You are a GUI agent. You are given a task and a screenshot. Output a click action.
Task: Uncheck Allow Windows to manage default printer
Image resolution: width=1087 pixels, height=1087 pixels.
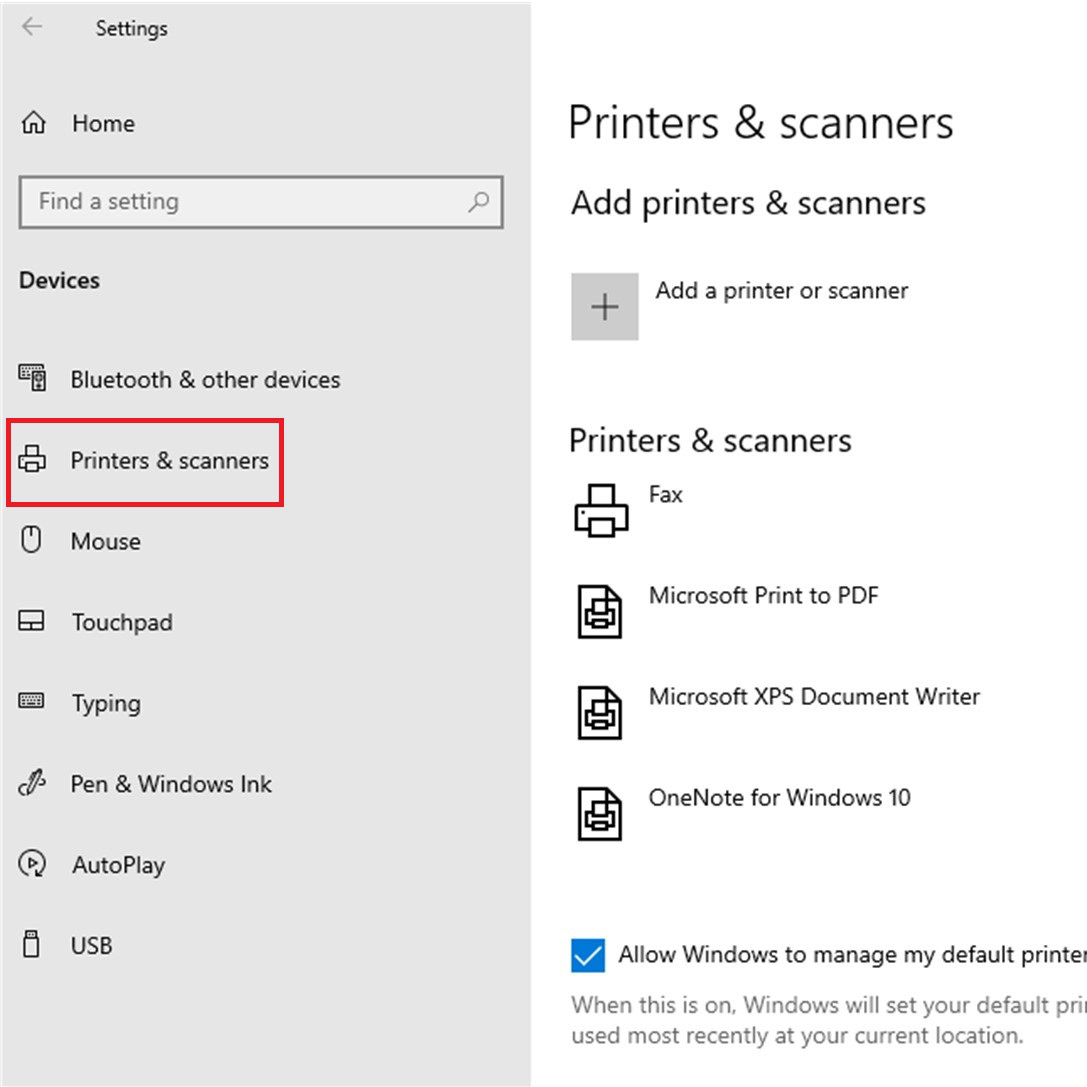click(x=588, y=955)
